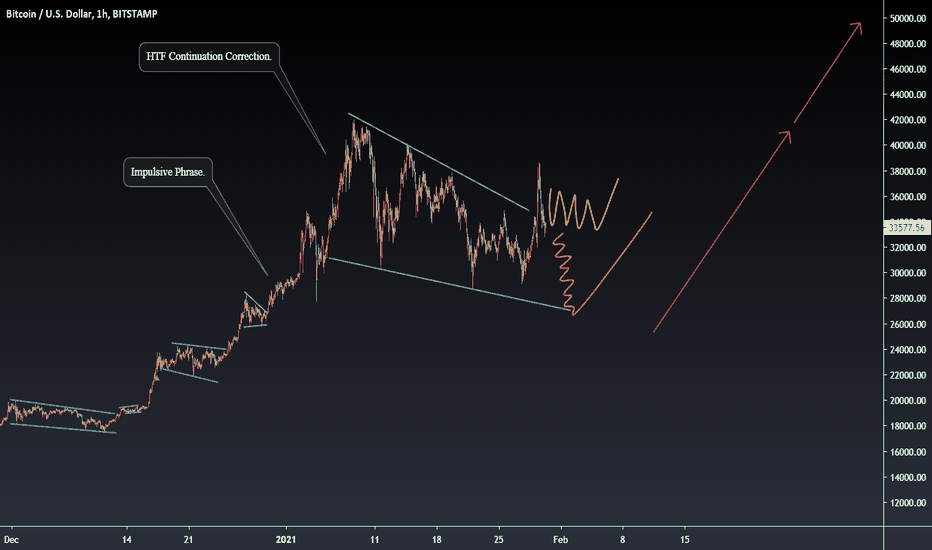The width and height of the screenshot is (932, 550).
Task: Click the 16000.00 price axis label
Action: 908,452
